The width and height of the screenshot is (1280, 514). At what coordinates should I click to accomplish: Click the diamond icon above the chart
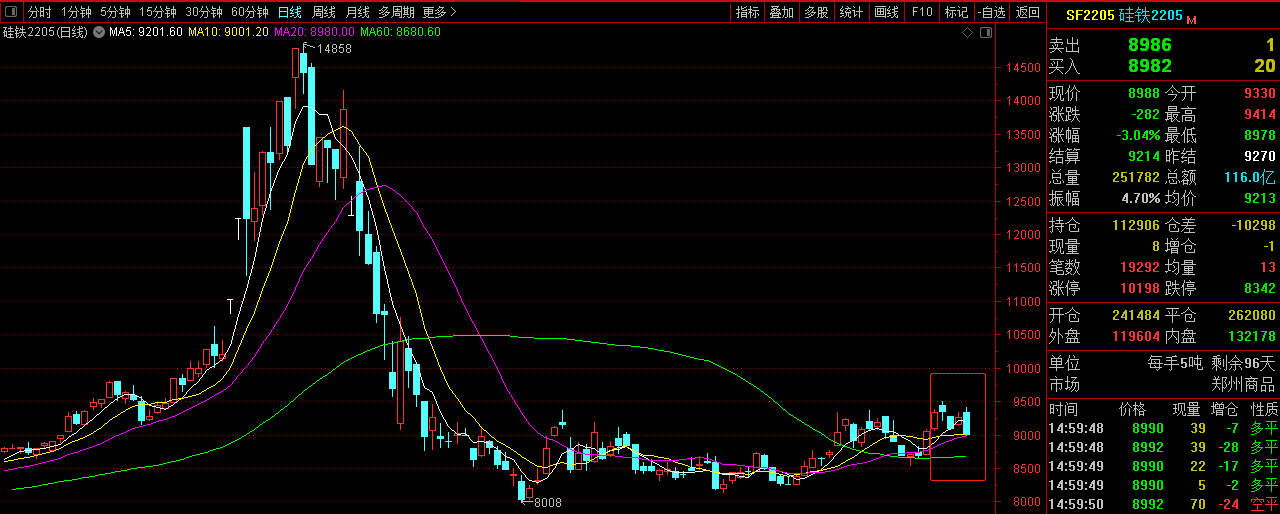967,32
